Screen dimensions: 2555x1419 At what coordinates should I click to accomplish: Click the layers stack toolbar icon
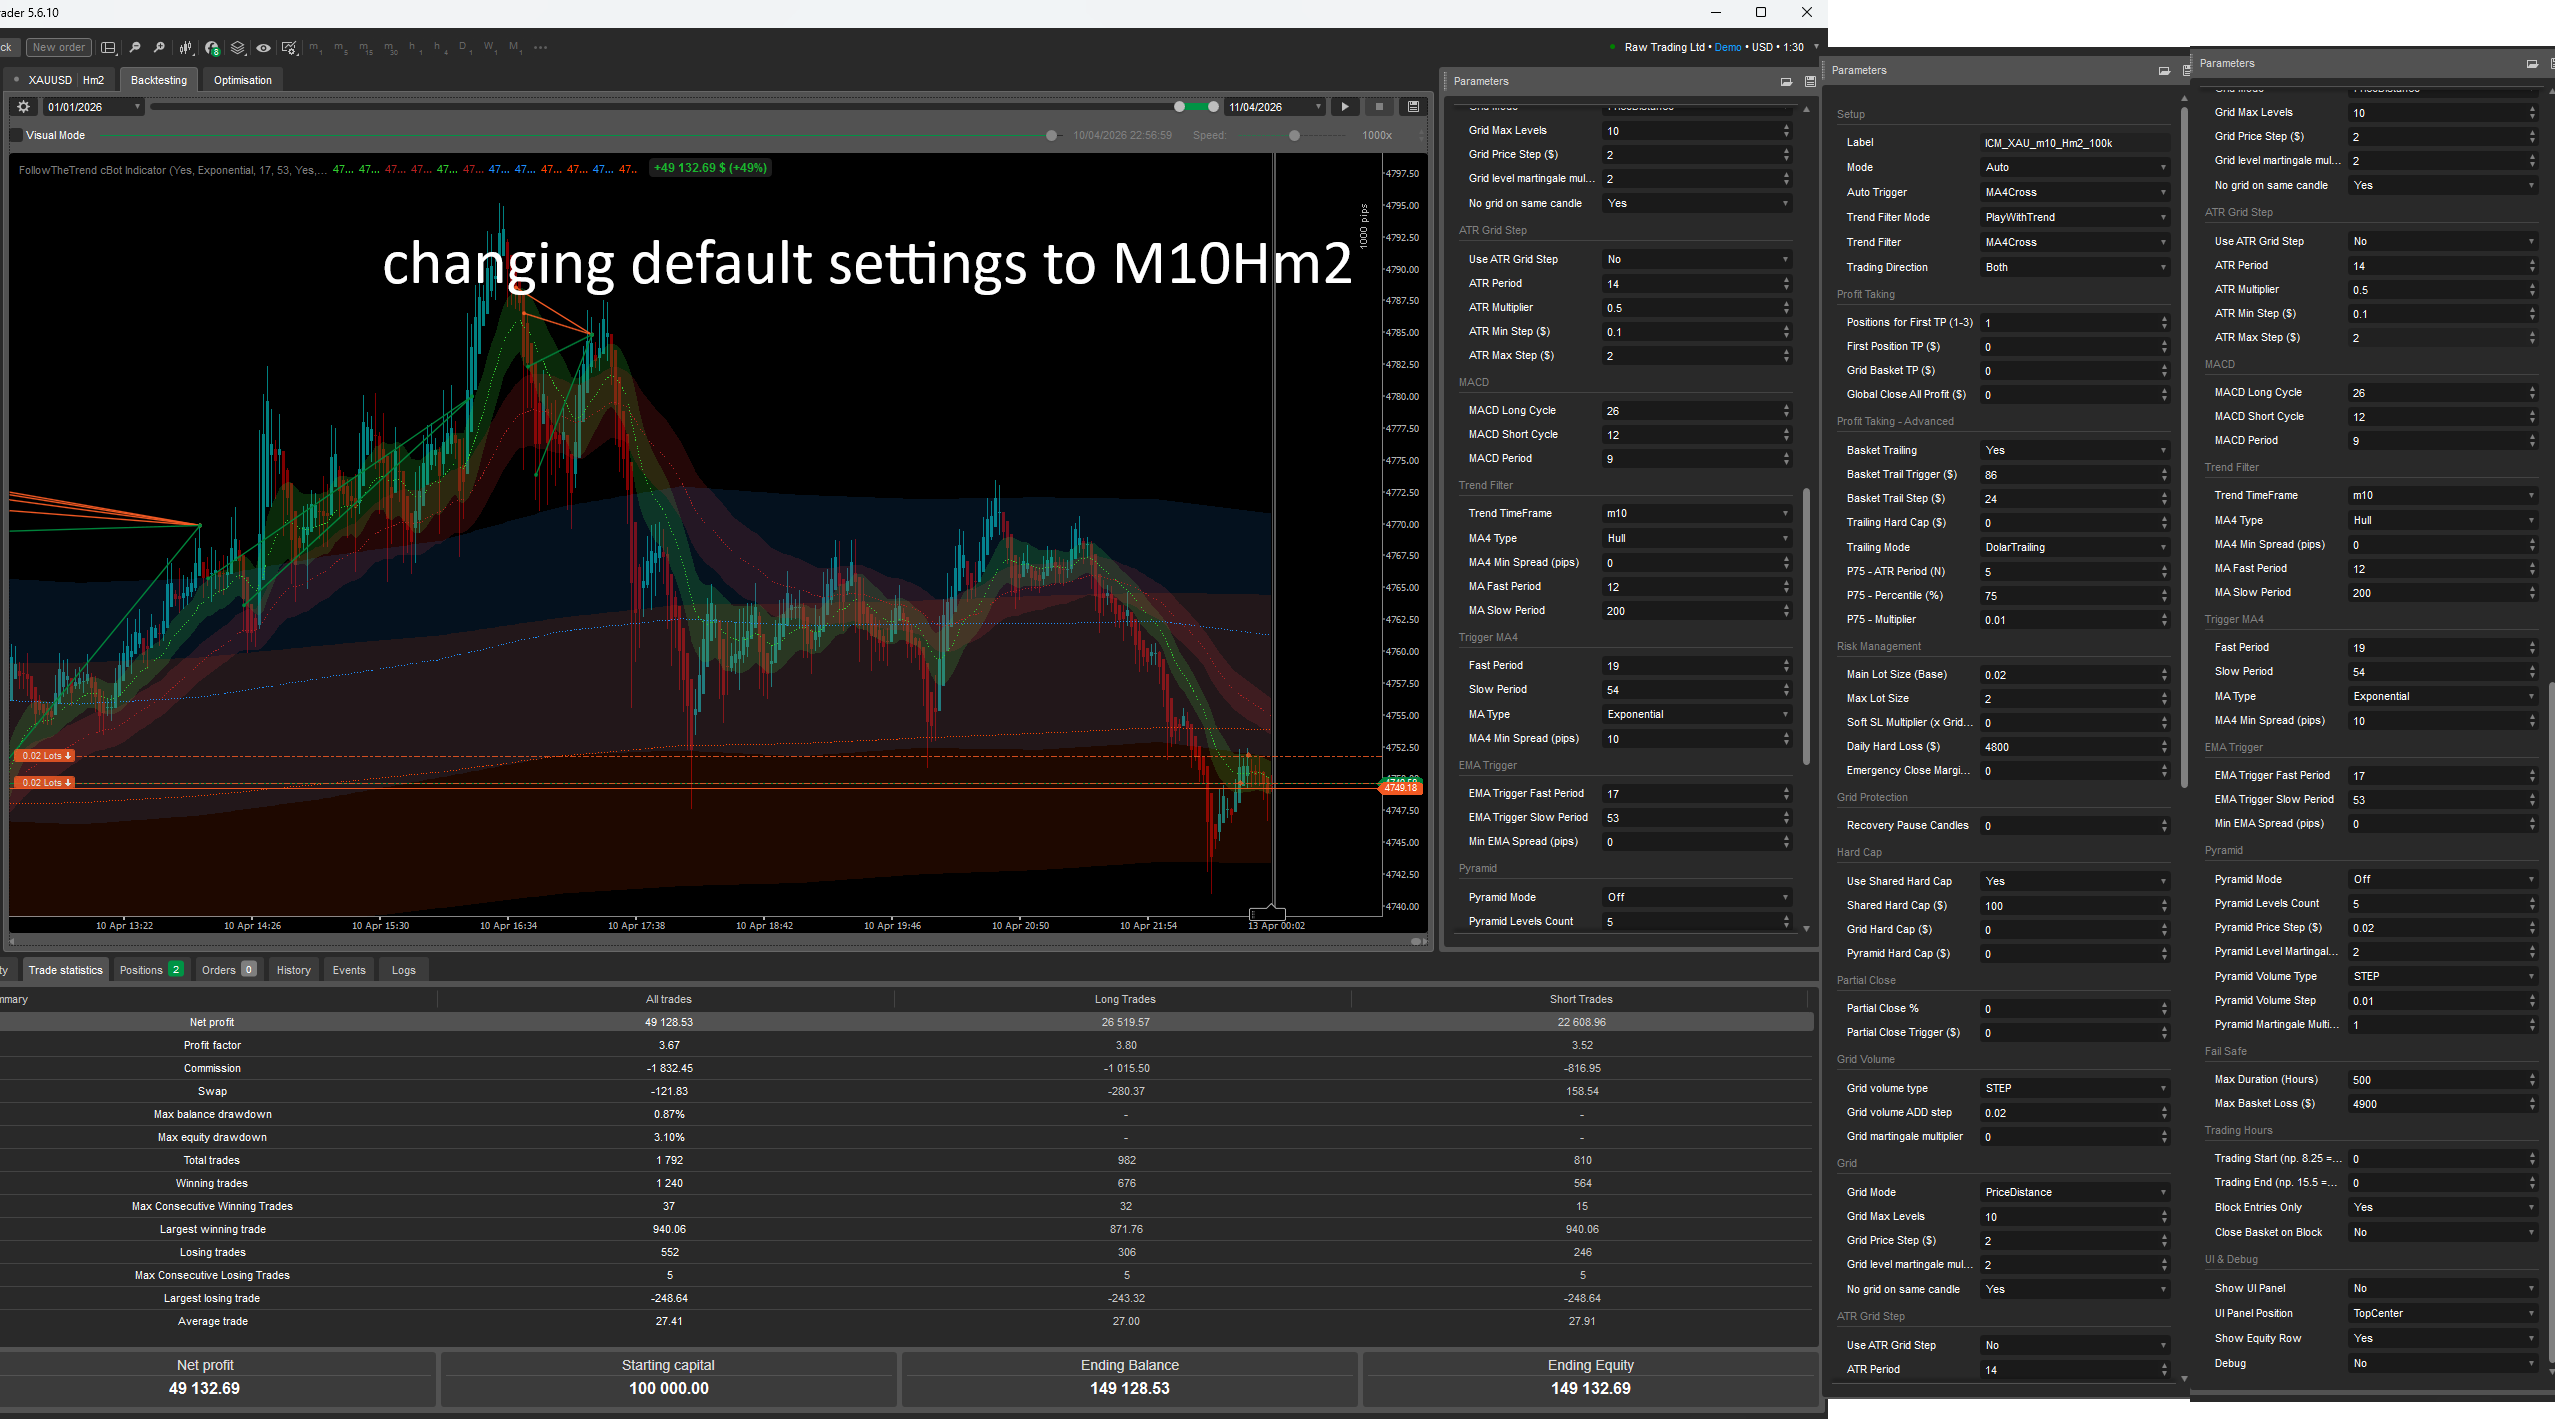click(237, 47)
